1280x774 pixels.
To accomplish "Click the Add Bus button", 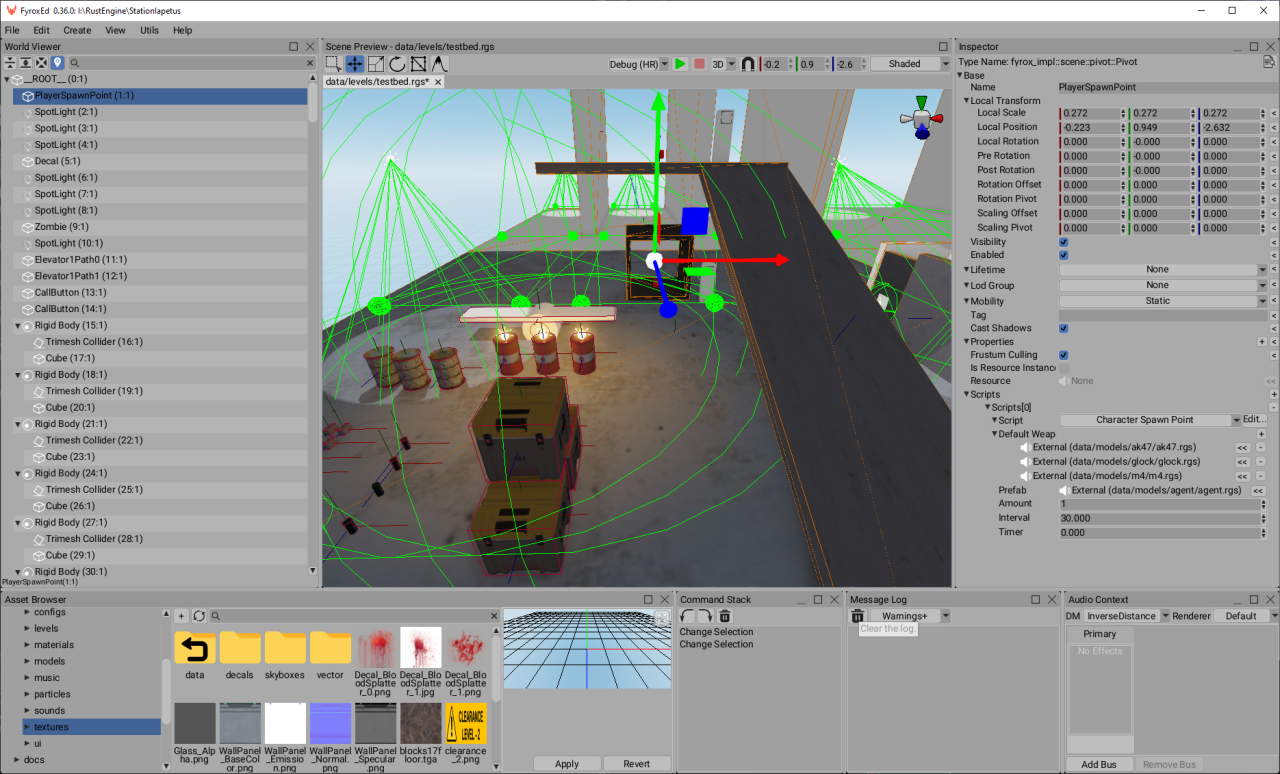I will (1098, 764).
